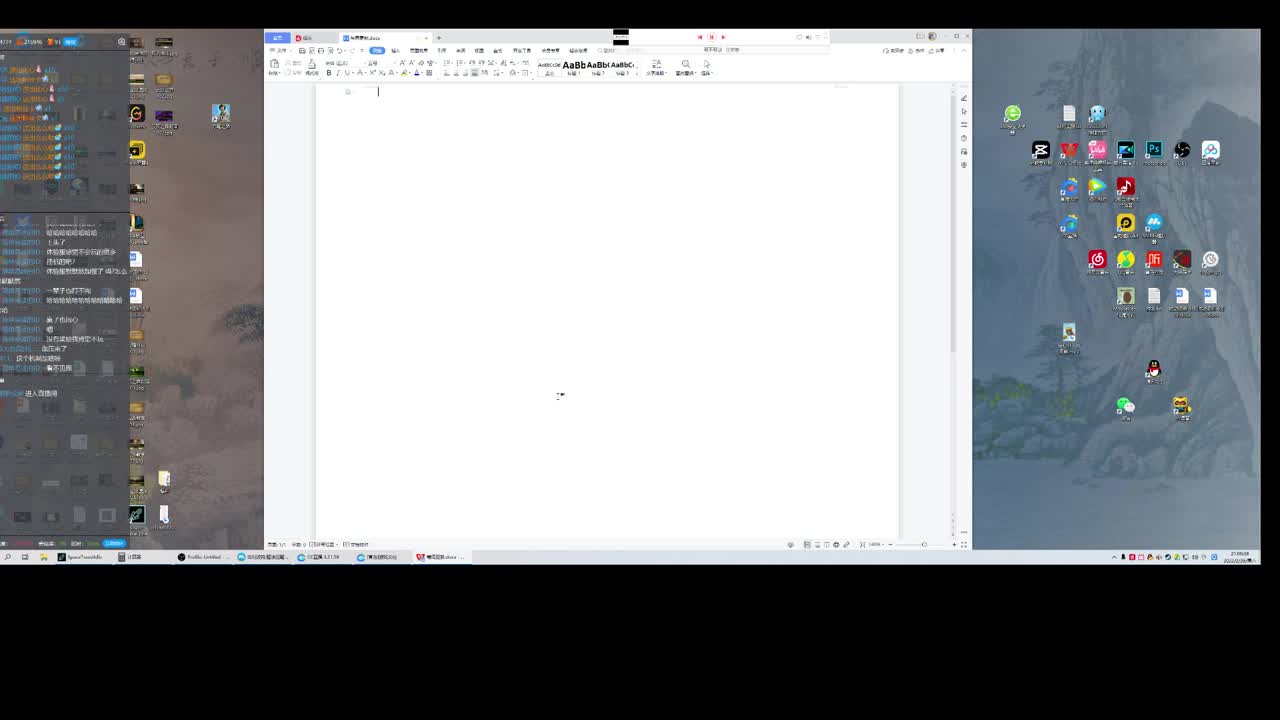The width and height of the screenshot is (1280, 720).
Task: Click the align center paragraph button
Action: pos(456,73)
